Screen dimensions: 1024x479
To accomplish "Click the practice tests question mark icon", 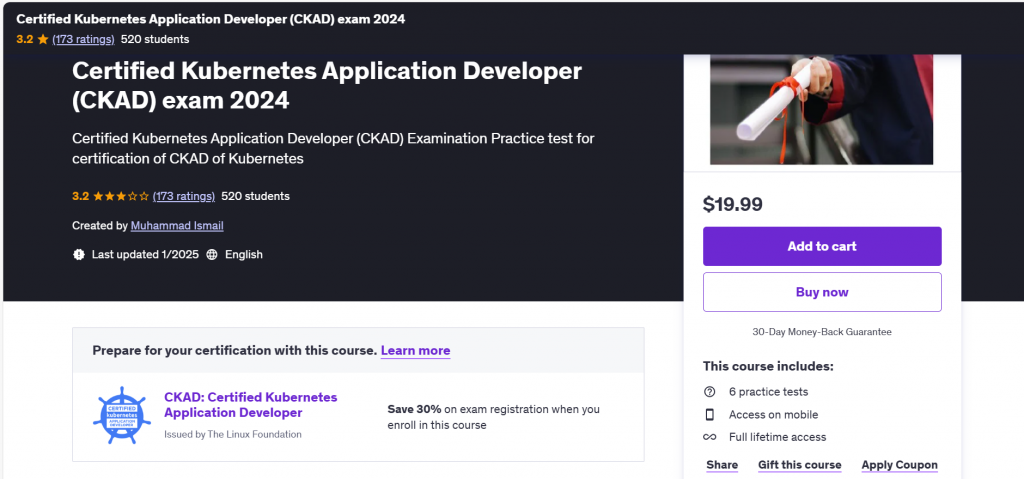I will click(709, 392).
